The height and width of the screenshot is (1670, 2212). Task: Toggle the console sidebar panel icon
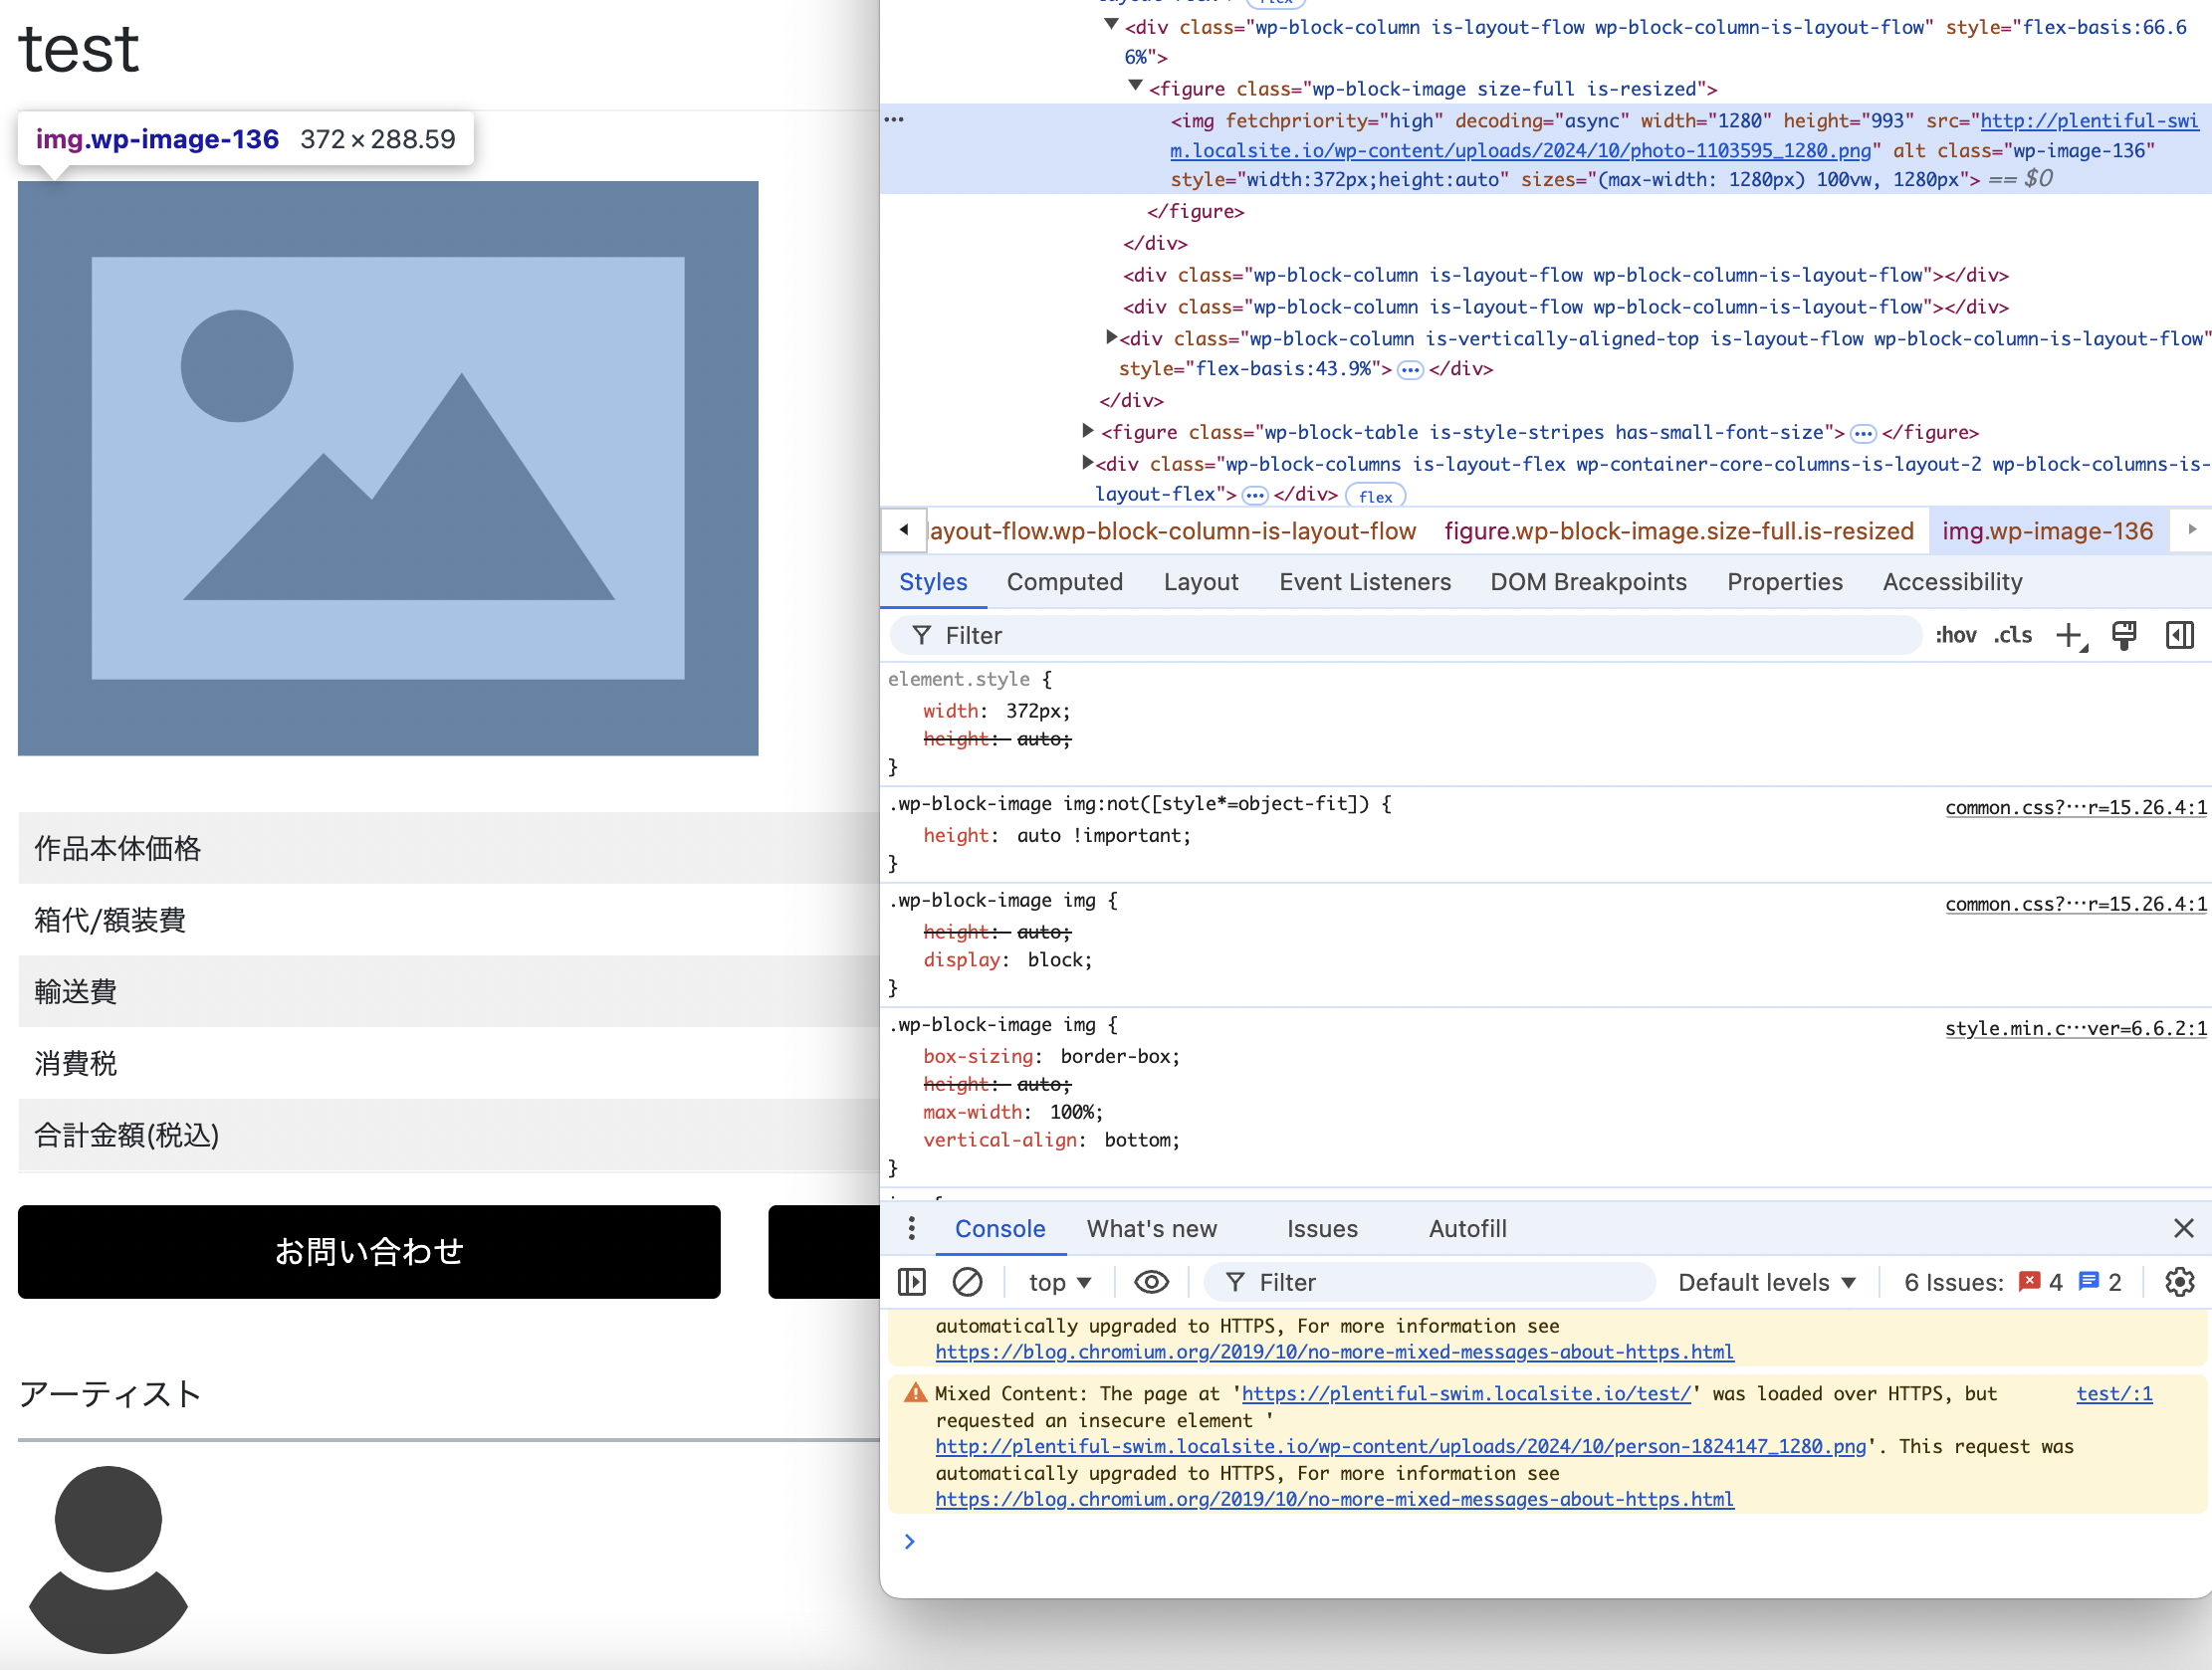[912, 1282]
